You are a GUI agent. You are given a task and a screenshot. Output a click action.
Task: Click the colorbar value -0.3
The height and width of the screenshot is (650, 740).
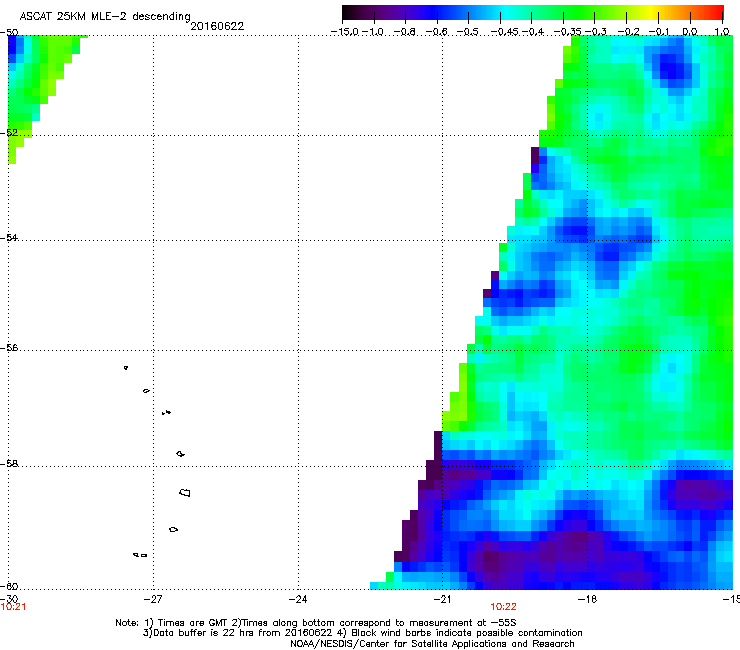coord(596,32)
